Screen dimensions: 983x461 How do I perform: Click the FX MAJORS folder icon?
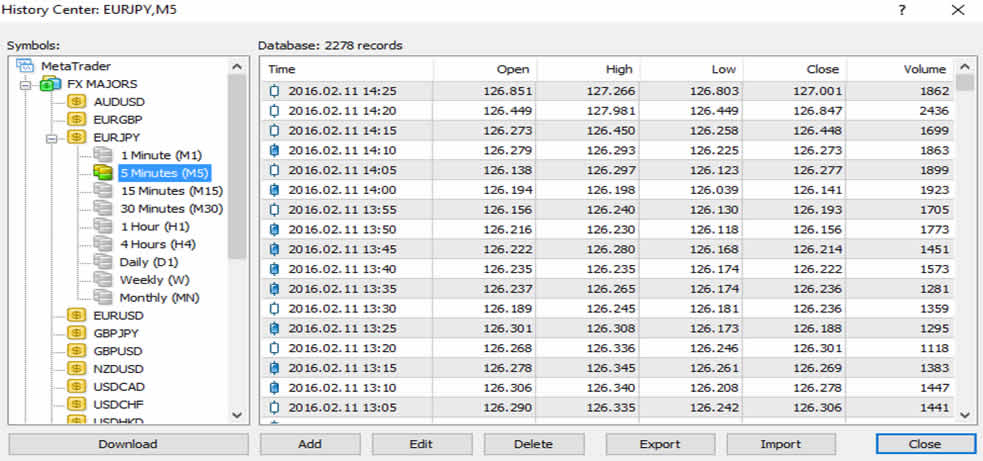pyautogui.click(x=51, y=84)
